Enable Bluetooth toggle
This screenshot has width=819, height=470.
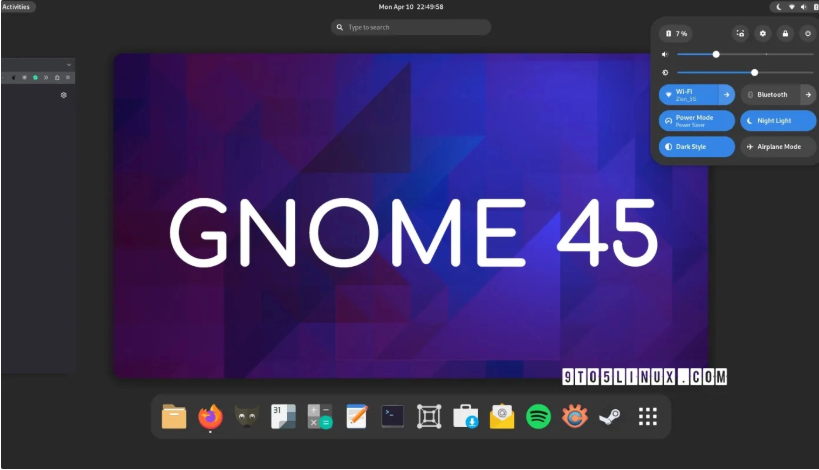770,95
